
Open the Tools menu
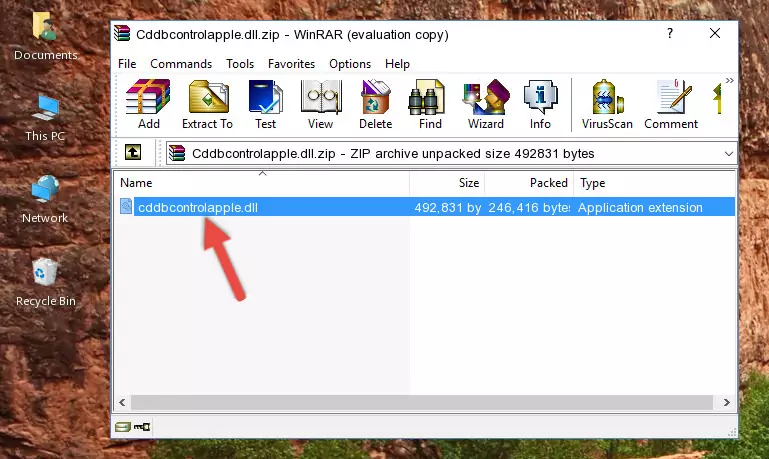point(240,64)
